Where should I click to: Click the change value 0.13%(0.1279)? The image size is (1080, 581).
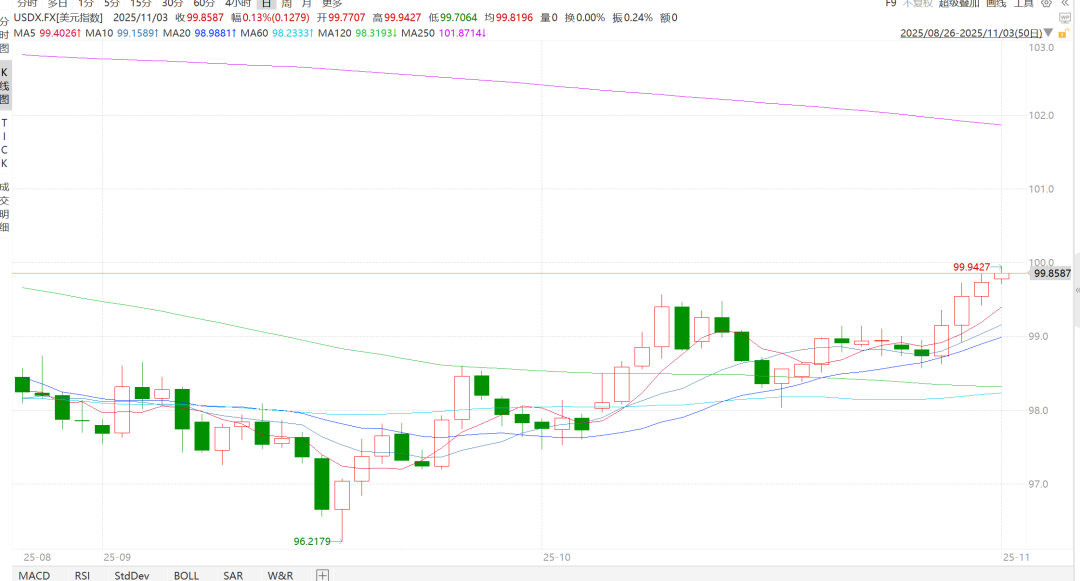[x=276, y=18]
